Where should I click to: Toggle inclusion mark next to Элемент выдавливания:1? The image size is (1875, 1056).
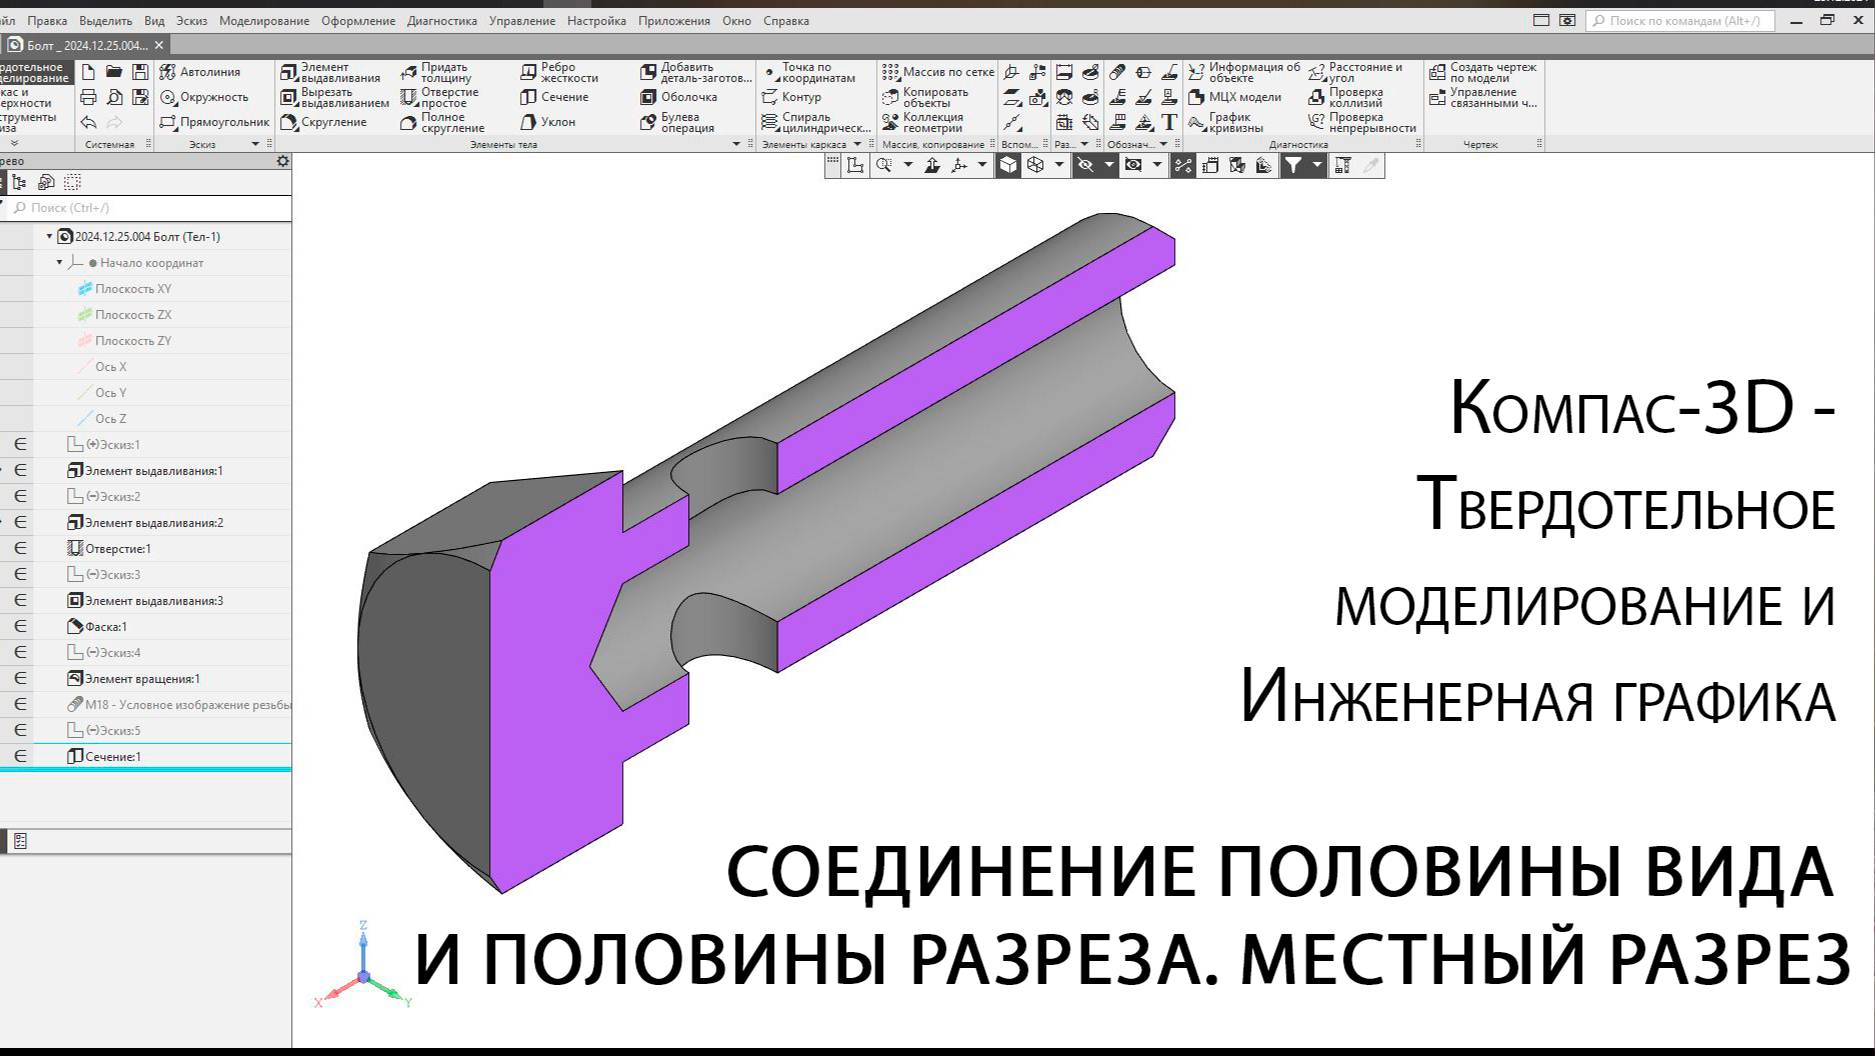pyautogui.click(x=20, y=470)
